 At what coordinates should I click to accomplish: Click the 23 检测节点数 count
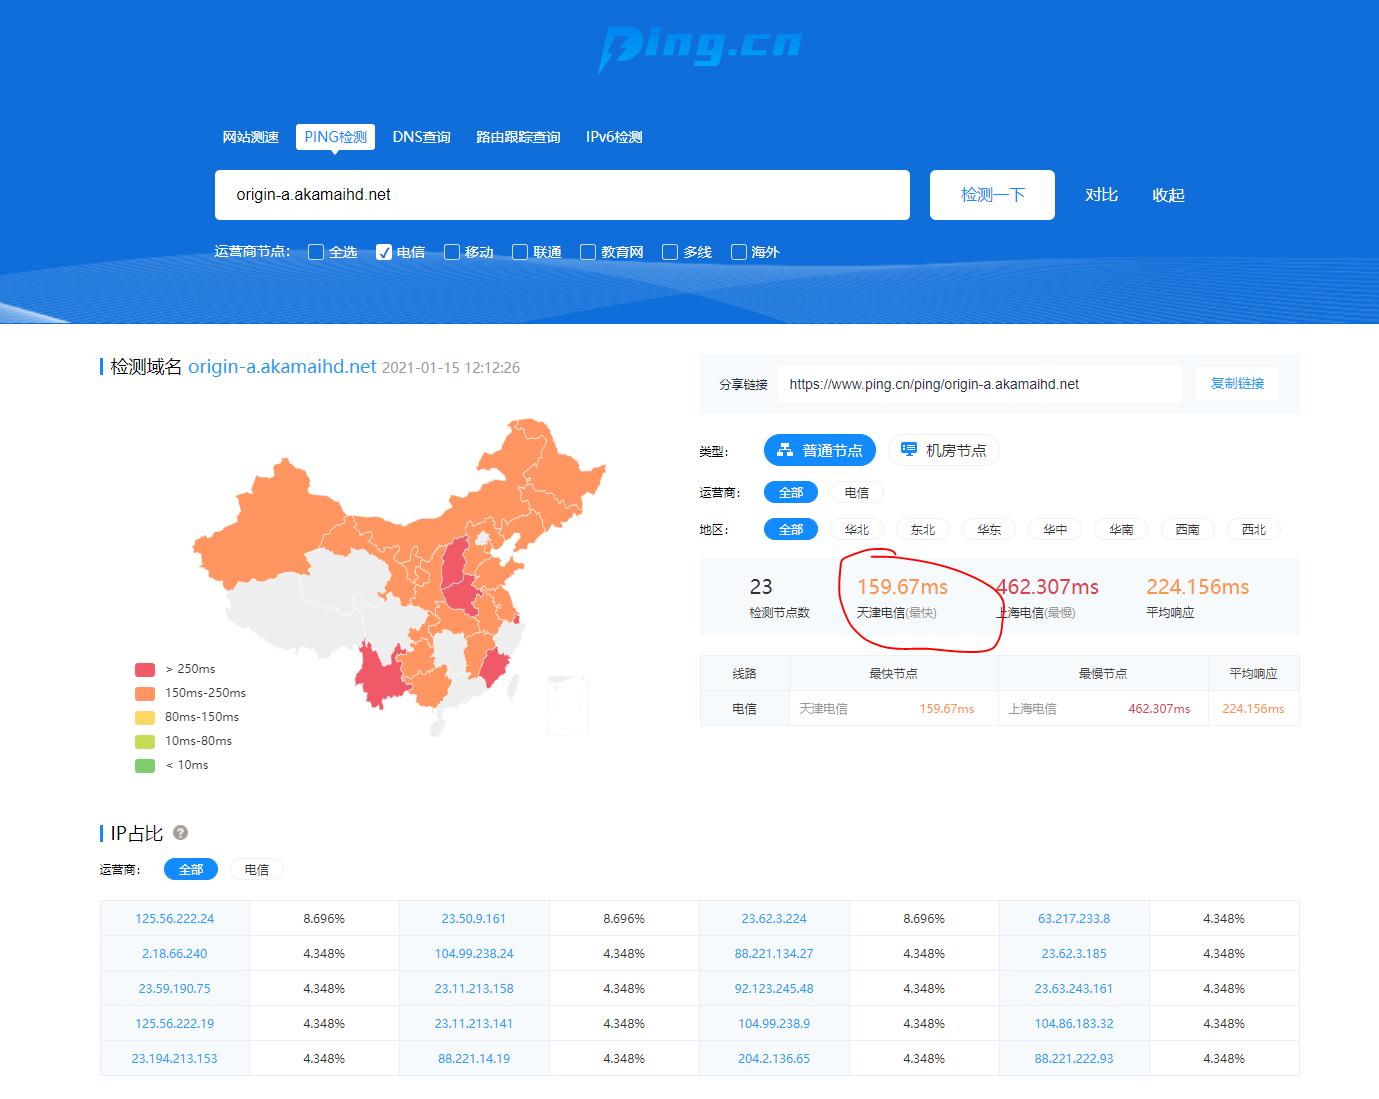click(x=761, y=587)
